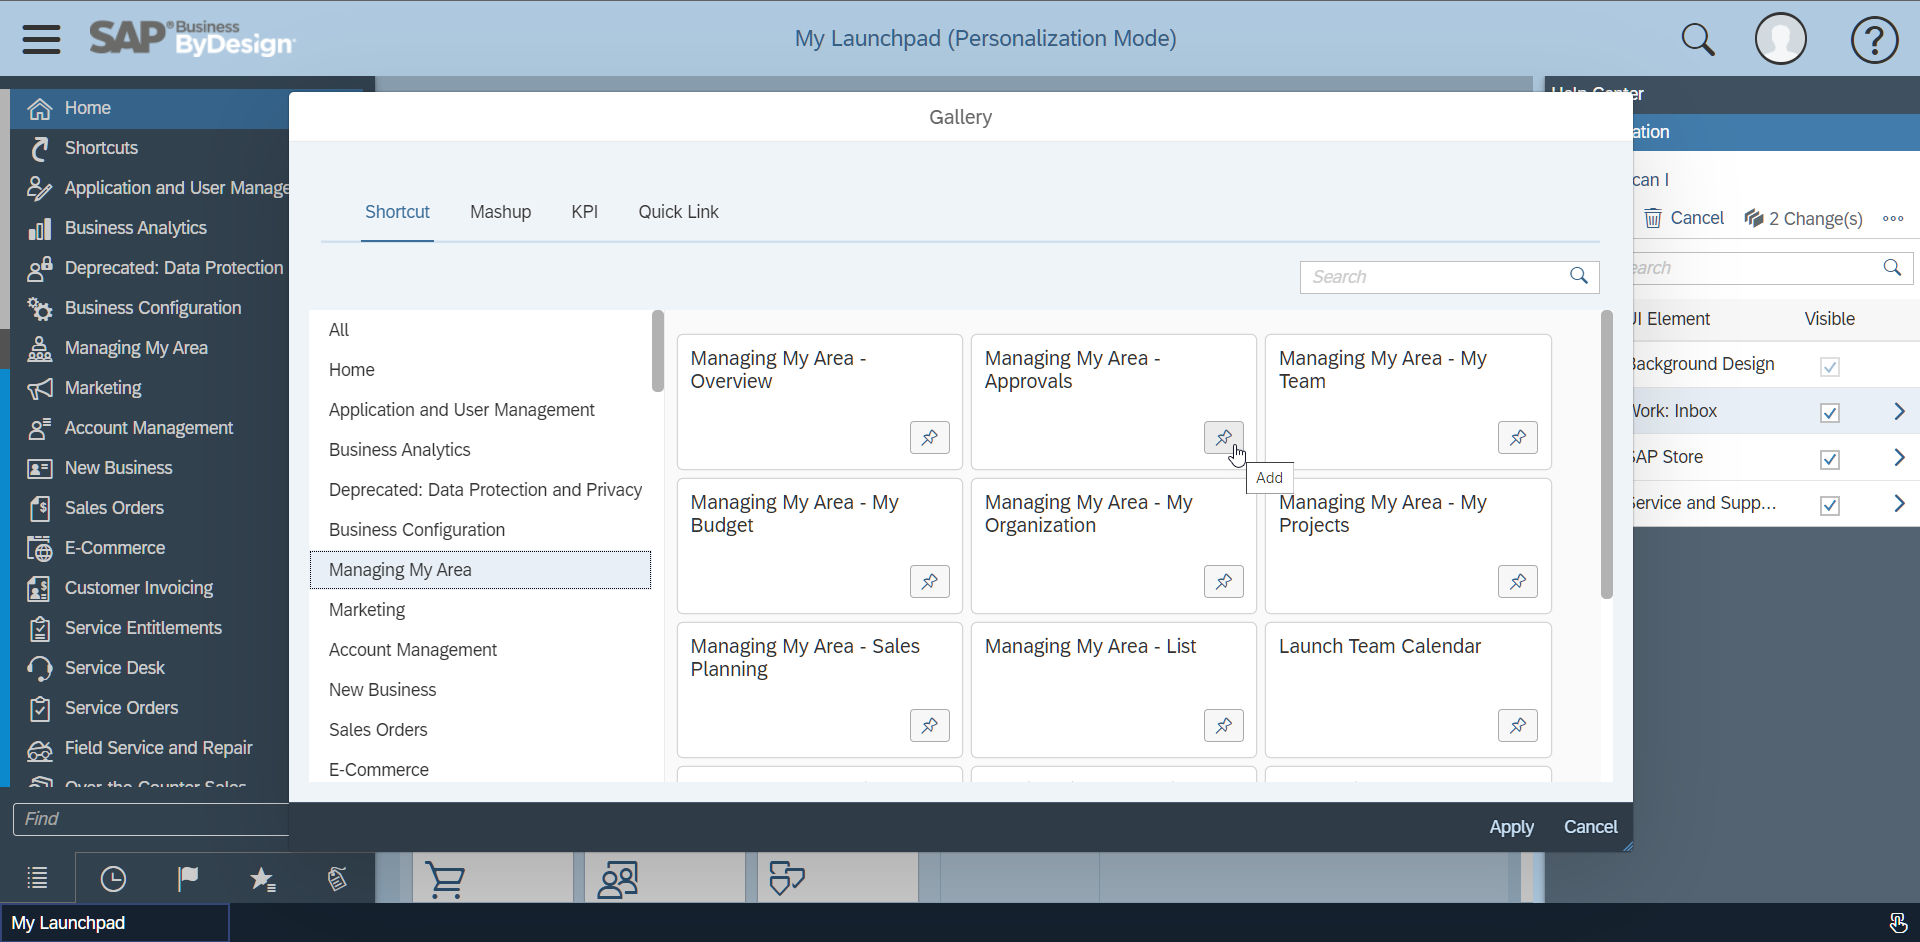The height and width of the screenshot is (942, 1920).
Task: Click the shortcut tiles scrollbar
Action: tap(1607, 455)
